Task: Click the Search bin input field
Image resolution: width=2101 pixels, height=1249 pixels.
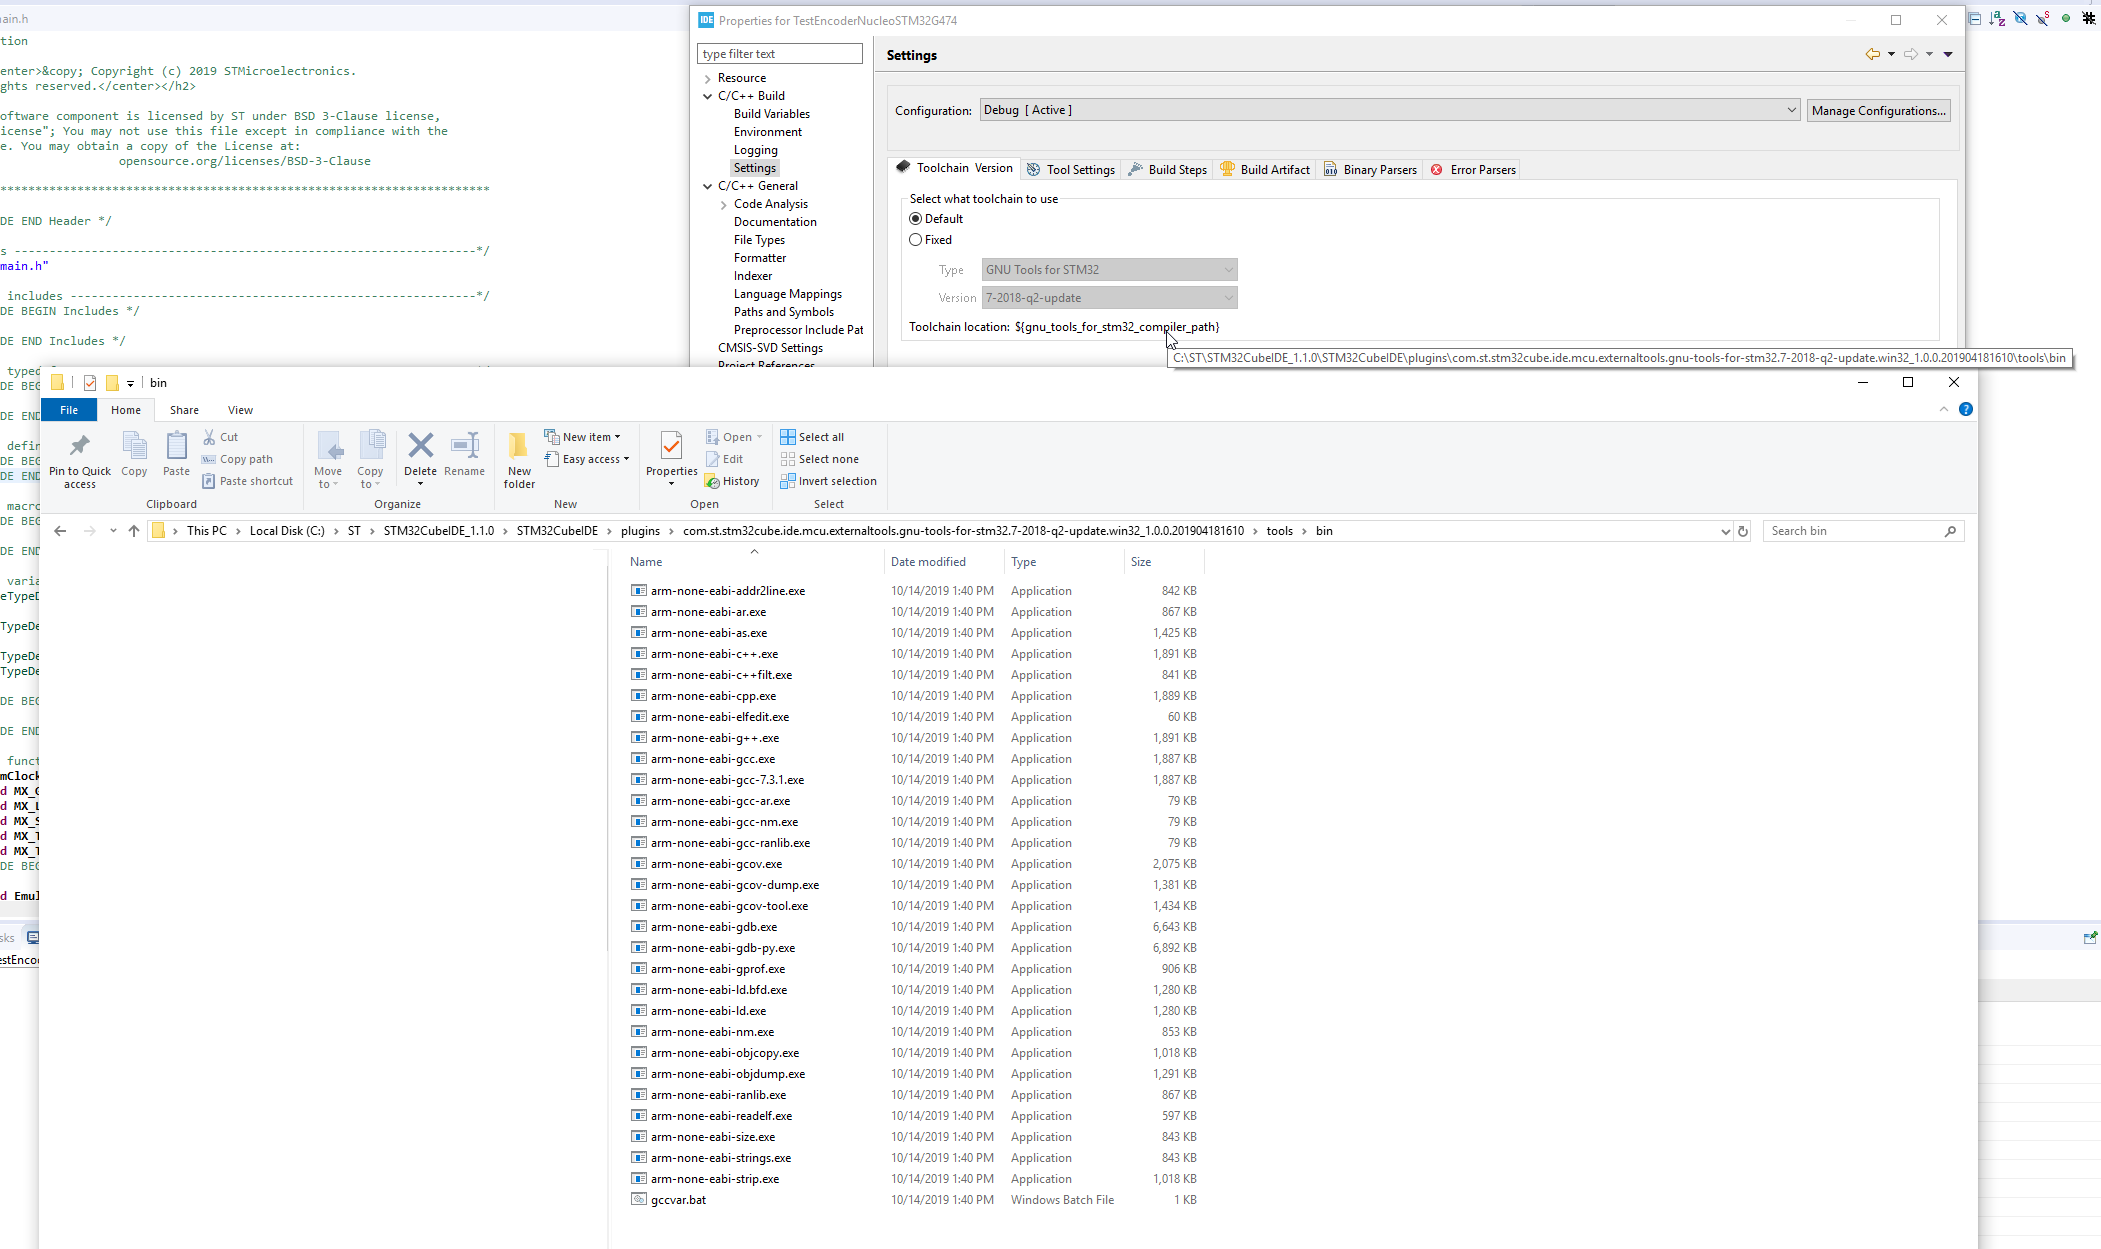Action: tap(1854, 531)
